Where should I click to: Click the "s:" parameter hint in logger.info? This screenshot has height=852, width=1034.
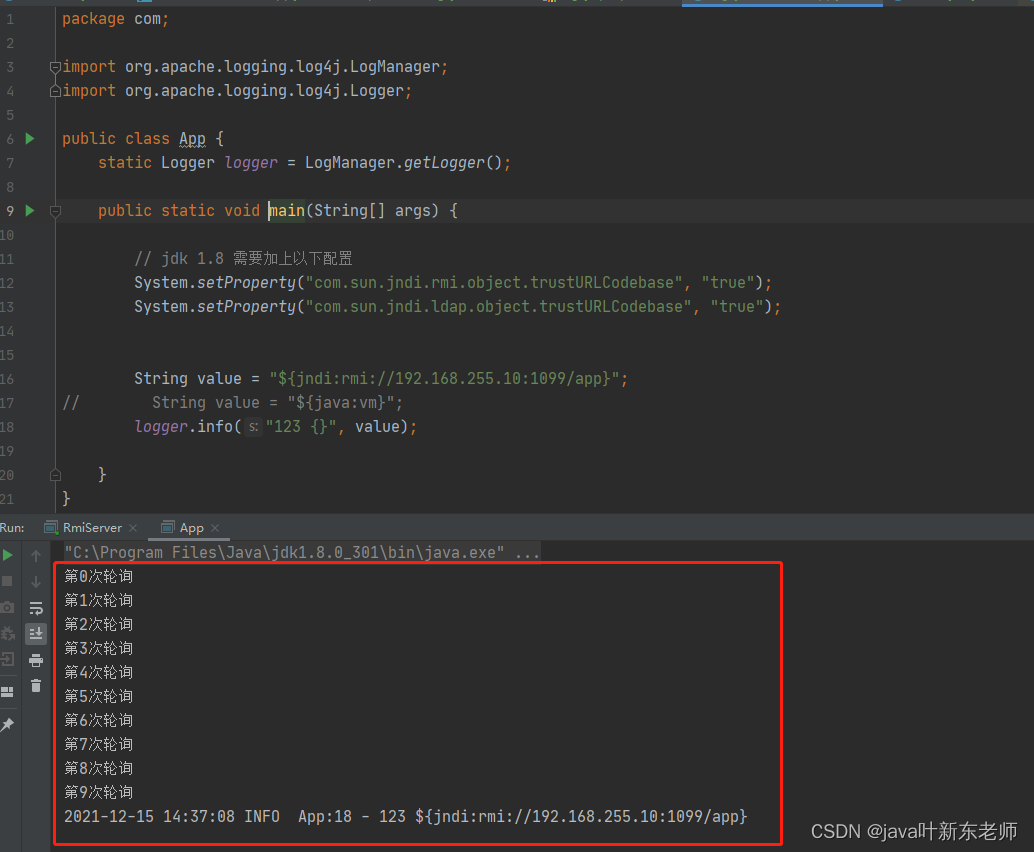254,427
